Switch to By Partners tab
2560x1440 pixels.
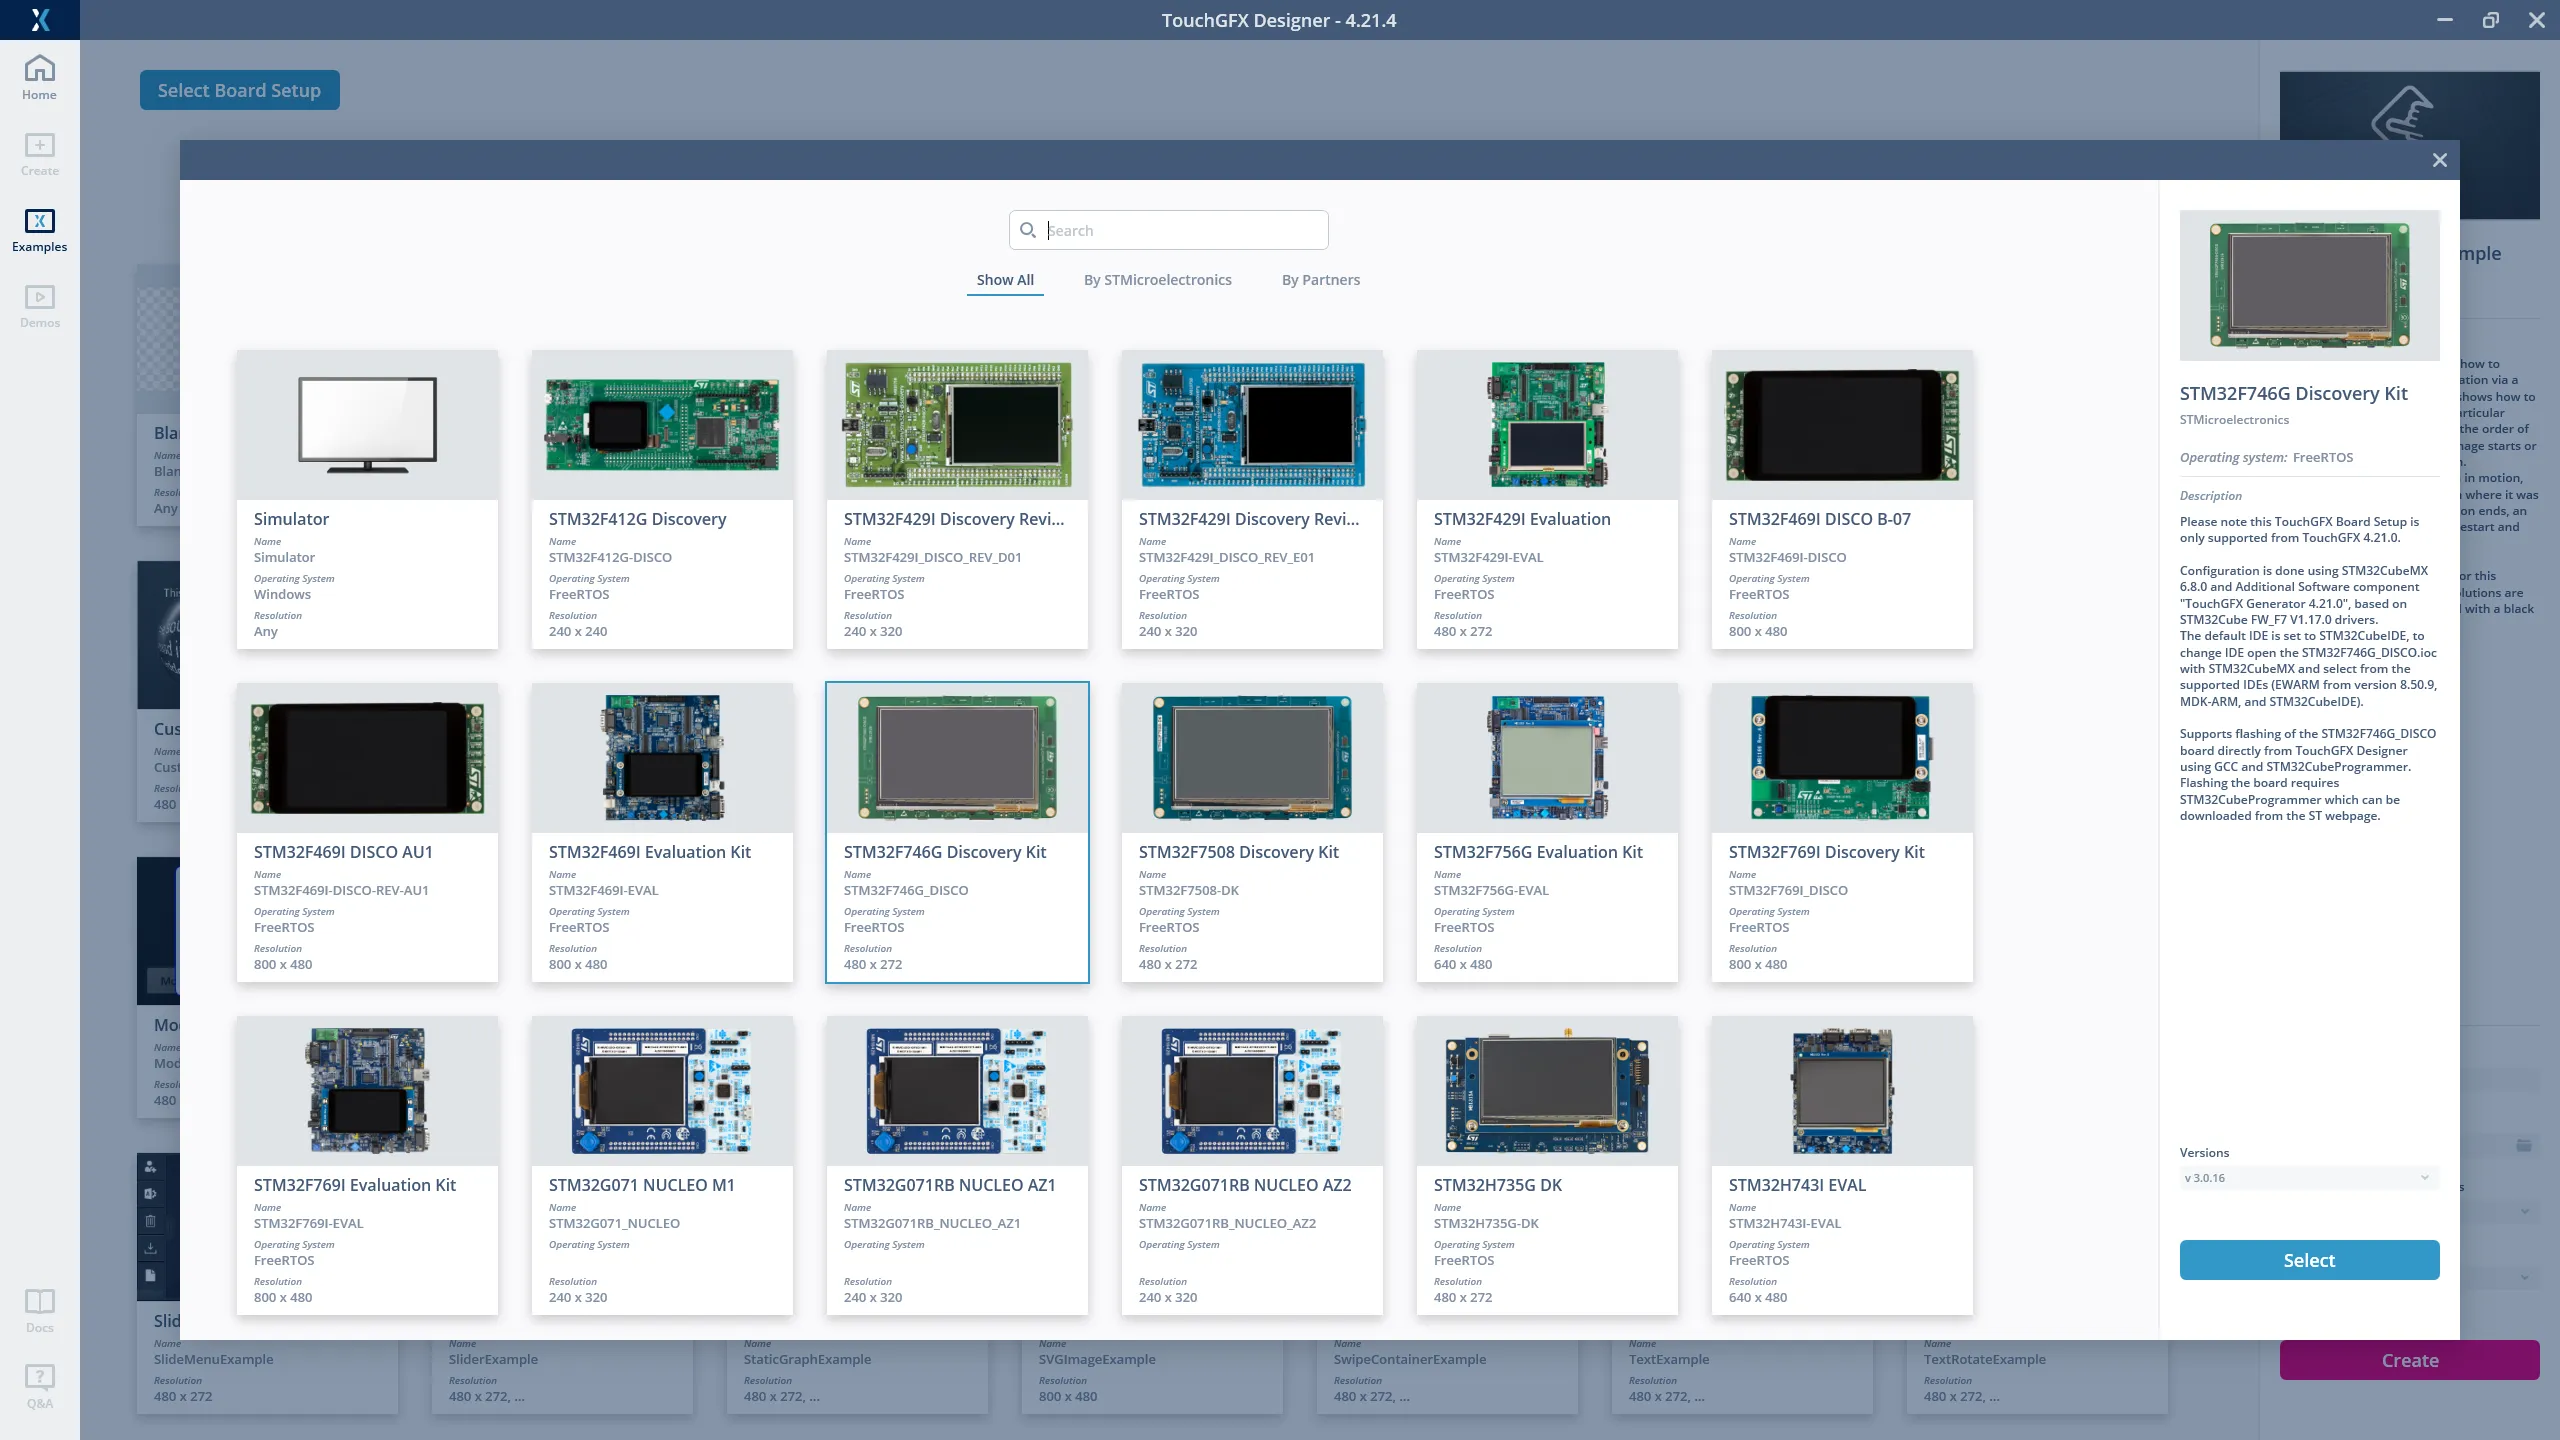click(1320, 280)
